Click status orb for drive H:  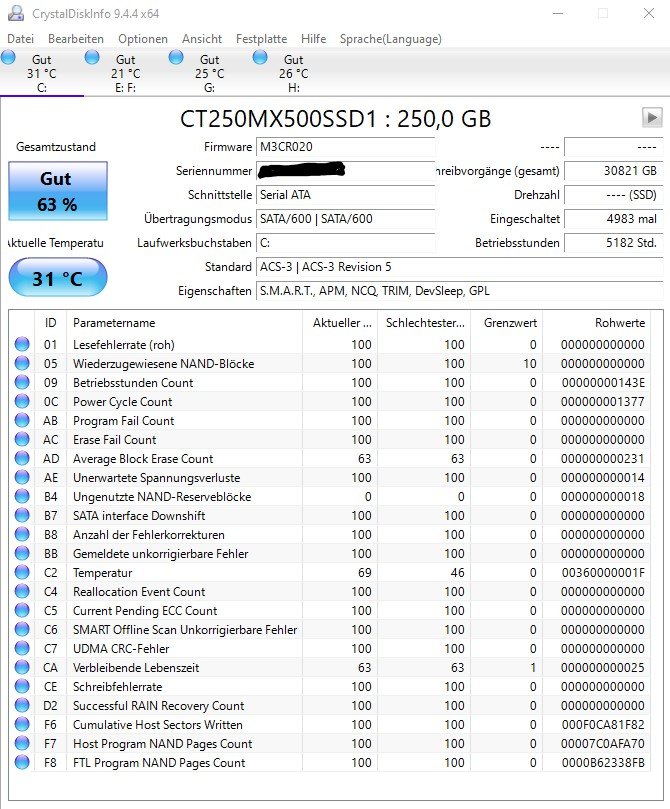click(x=260, y=57)
